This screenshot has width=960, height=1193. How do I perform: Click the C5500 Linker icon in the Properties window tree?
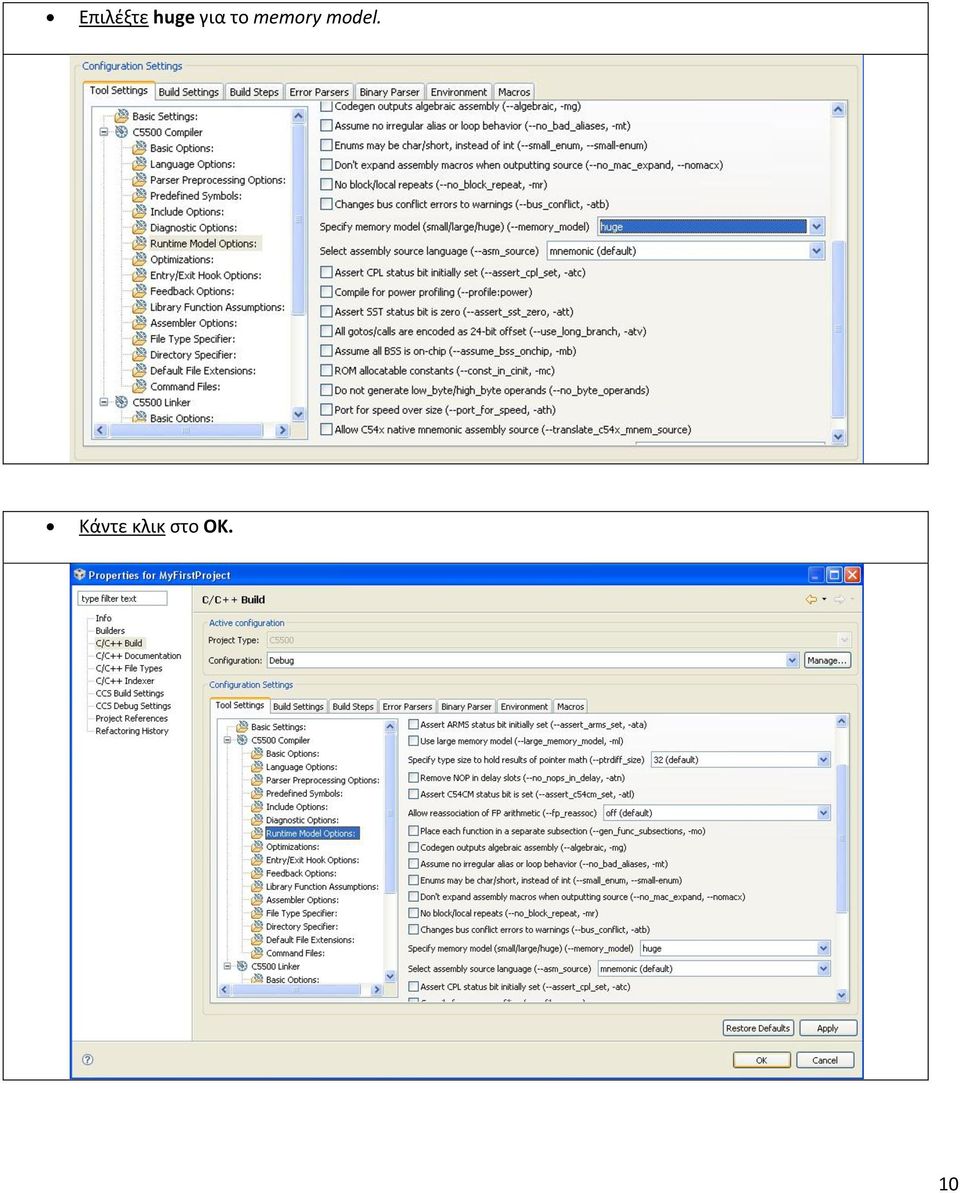click(x=242, y=966)
